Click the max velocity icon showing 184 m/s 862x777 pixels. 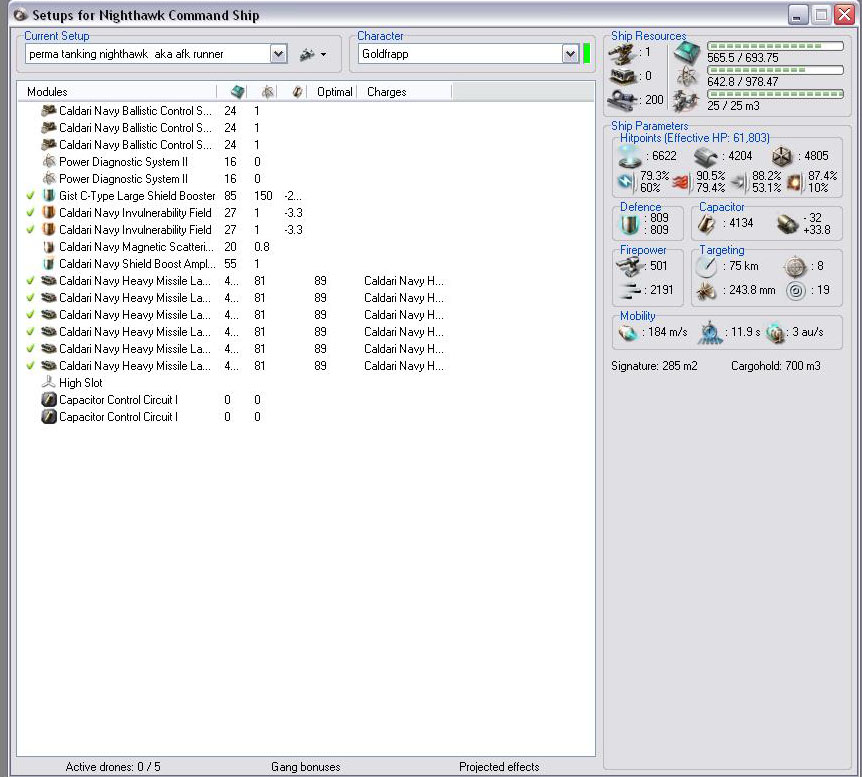tap(627, 332)
